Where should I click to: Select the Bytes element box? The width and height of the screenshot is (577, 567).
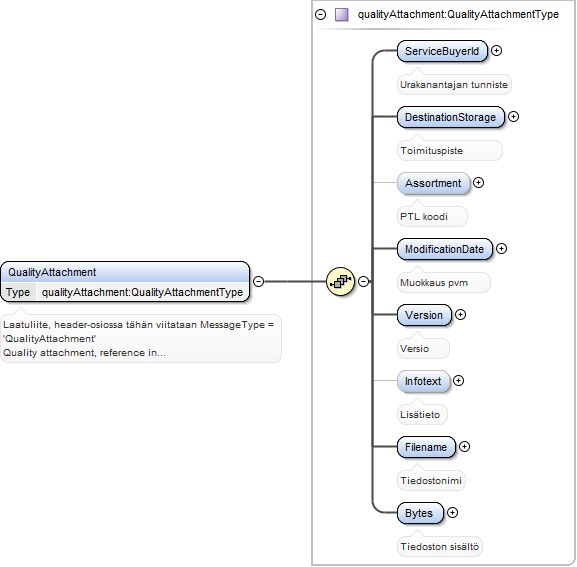421,513
